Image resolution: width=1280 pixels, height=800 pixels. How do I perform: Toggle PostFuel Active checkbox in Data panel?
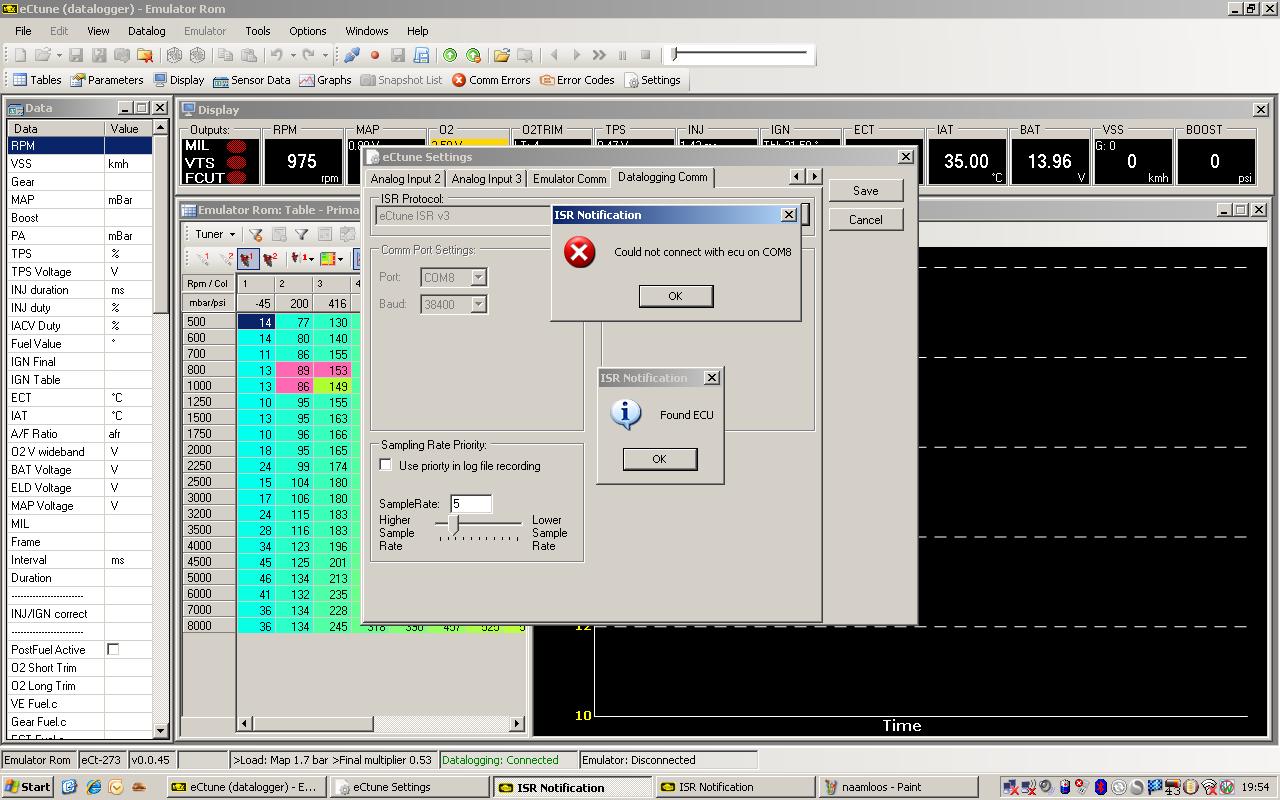click(x=113, y=650)
